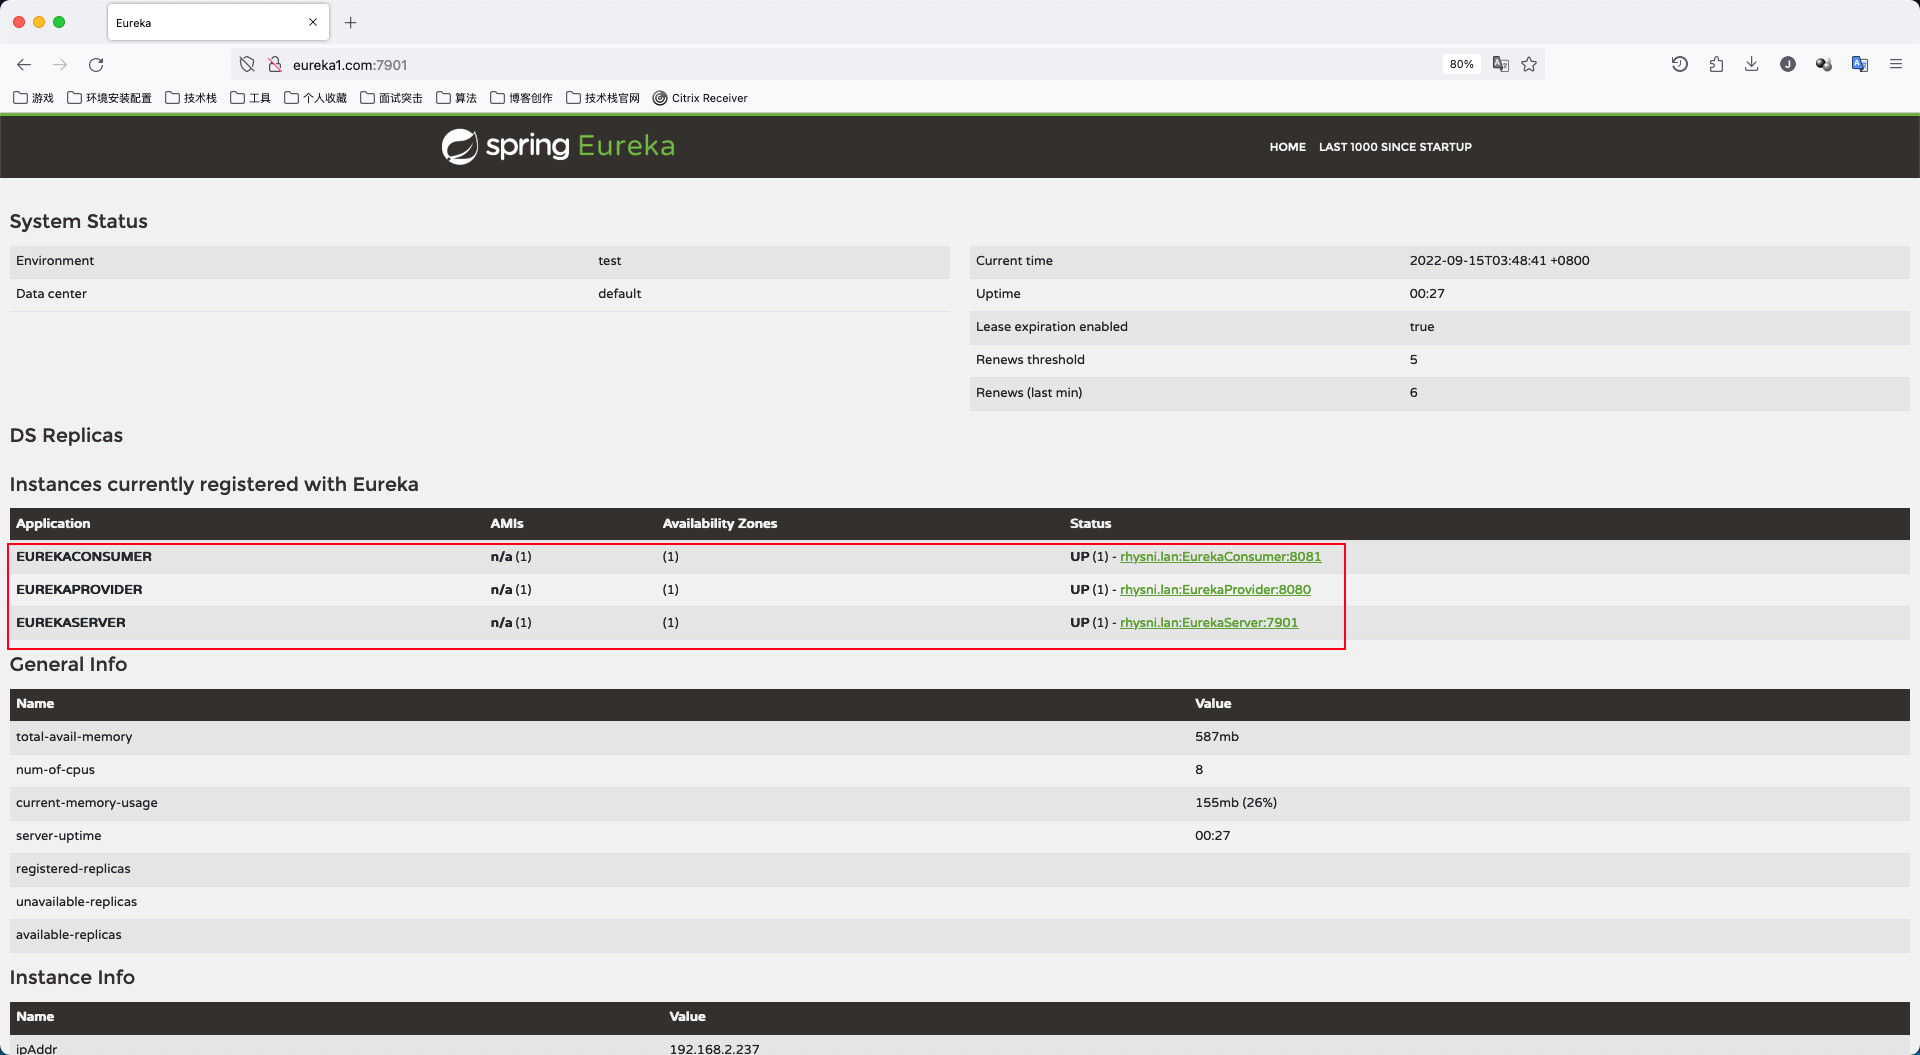Screen dimensions: 1920x1055
Task: Open the 环境安装配置 bookmark folder
Action: [x=109, y=98]
